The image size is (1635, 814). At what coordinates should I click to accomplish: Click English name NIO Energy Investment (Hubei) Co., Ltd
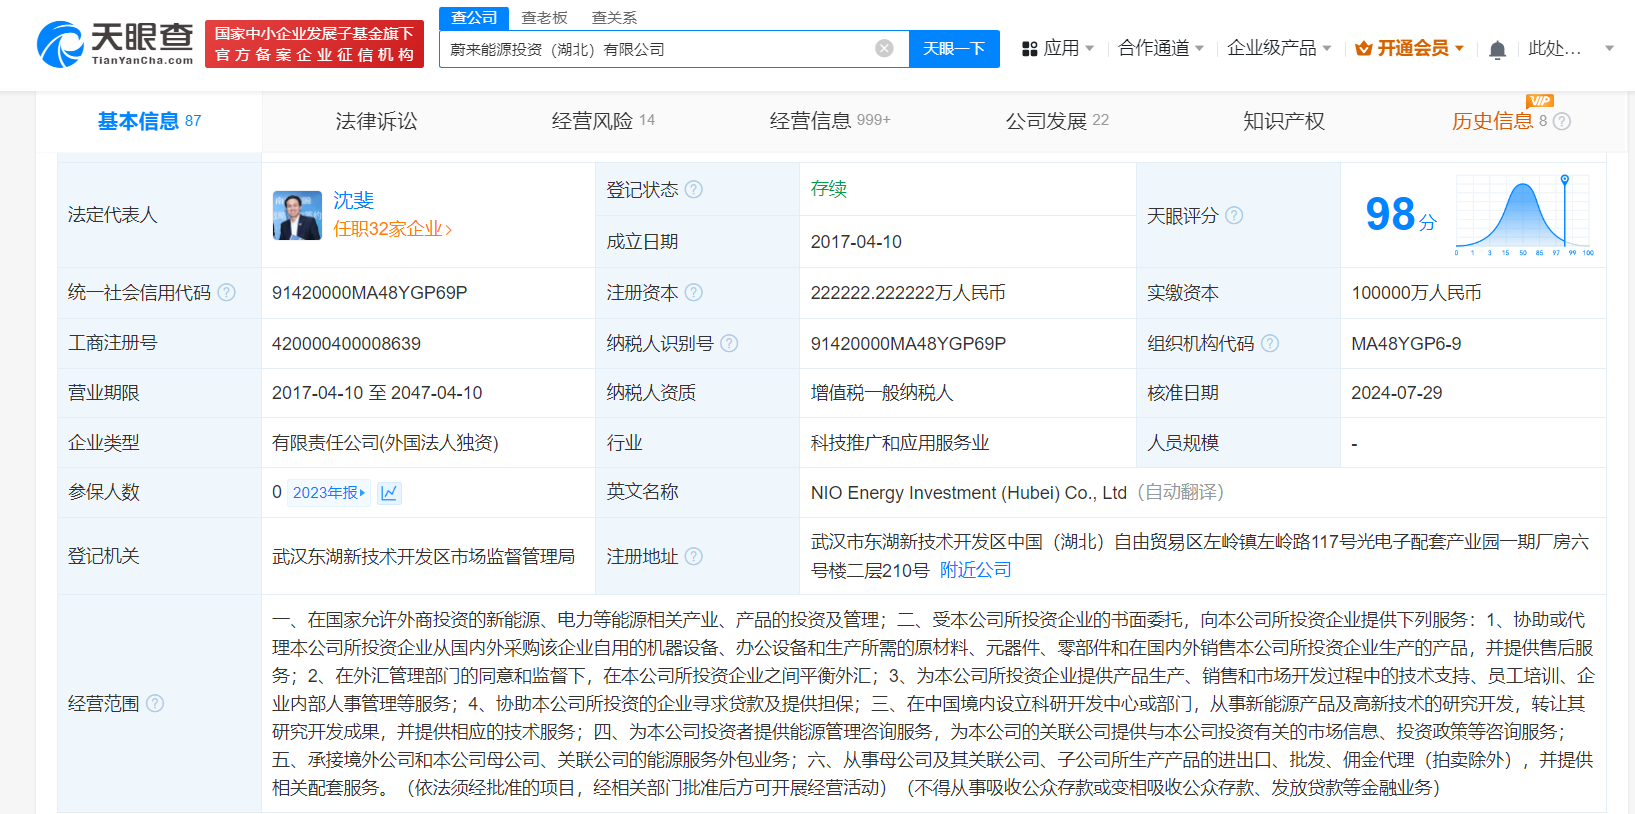click(x=969, y=493)
